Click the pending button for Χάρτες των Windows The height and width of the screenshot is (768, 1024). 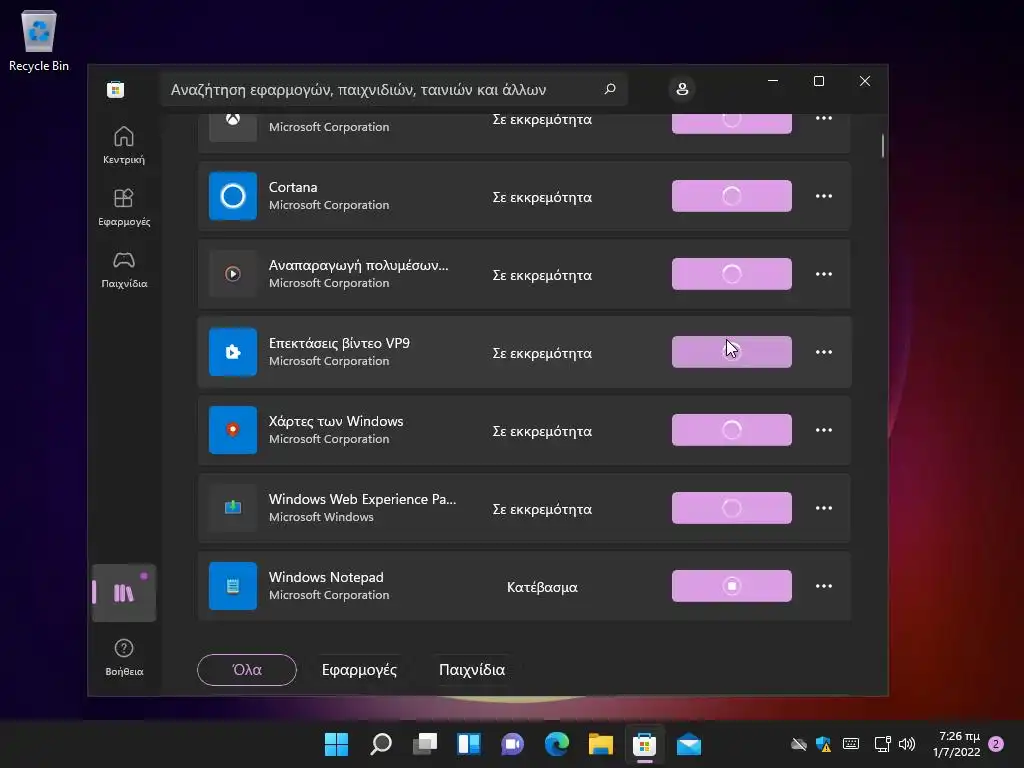[x=731, y=430]
